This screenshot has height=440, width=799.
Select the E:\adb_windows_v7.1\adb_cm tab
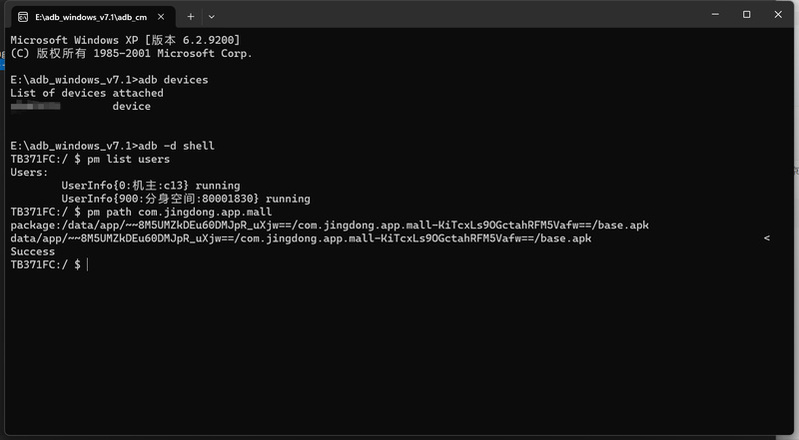point(93,17)
